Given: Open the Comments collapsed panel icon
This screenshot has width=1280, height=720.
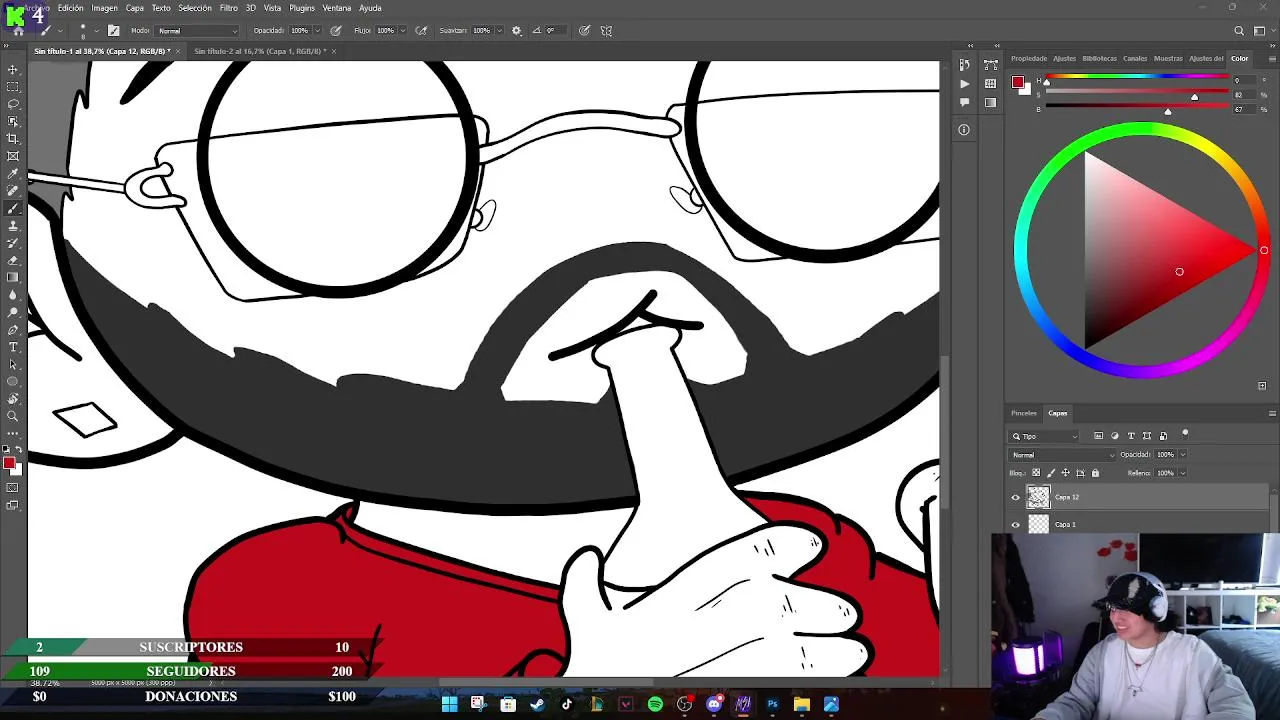Looking at the screenshot, I should click(964, 102).
